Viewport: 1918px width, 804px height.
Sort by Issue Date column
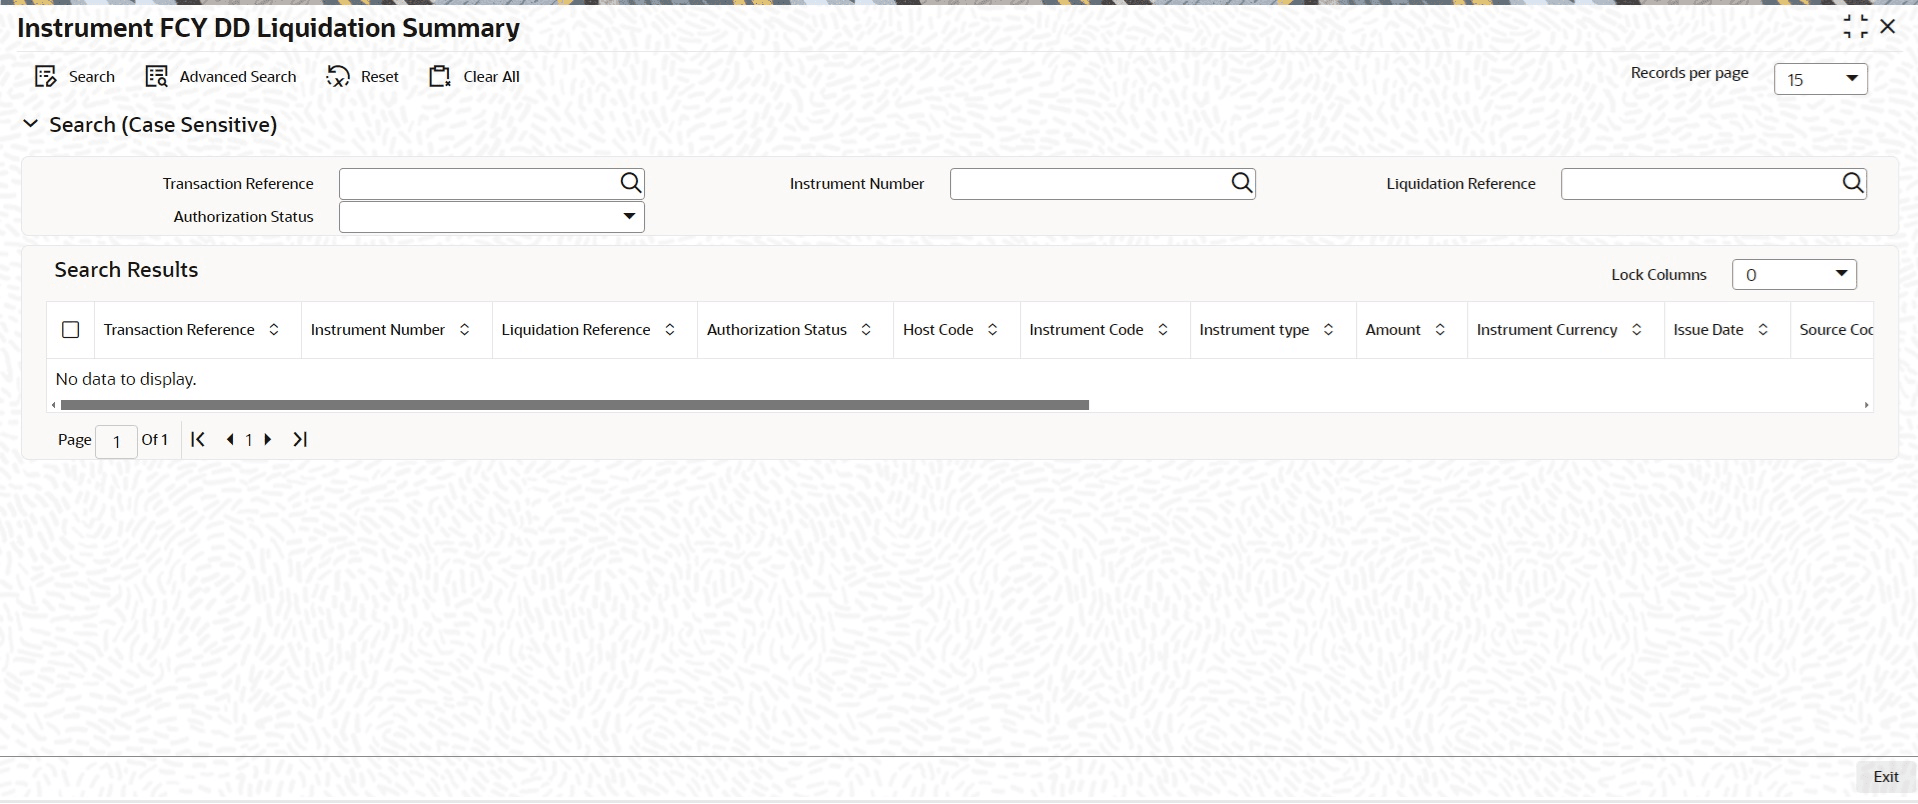point(1763,330)
